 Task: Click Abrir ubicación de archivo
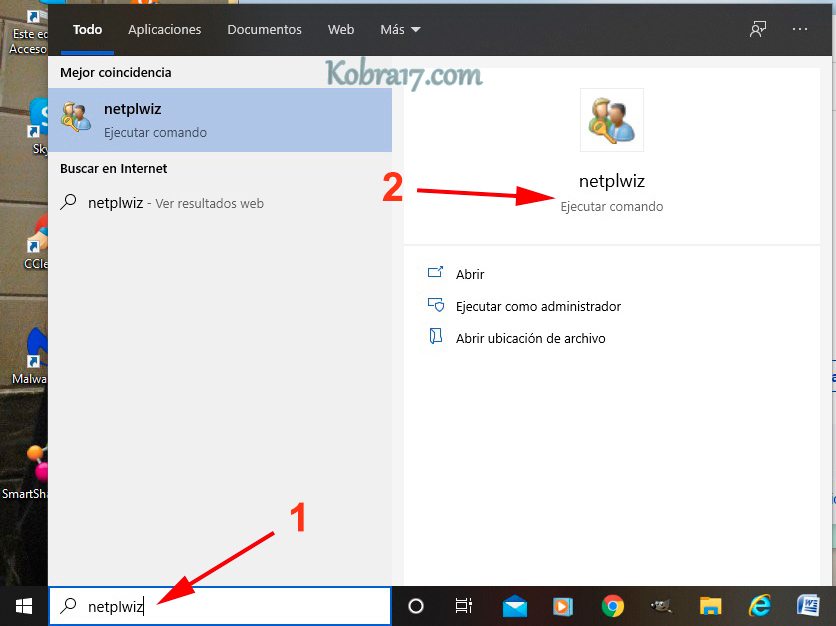coord(530,339)
